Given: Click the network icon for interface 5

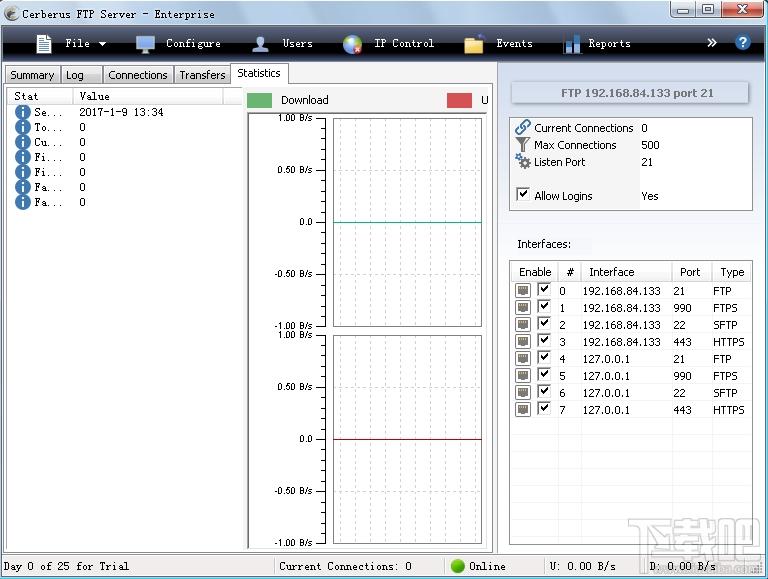Looking at the screenshot, I should (523, 376).
